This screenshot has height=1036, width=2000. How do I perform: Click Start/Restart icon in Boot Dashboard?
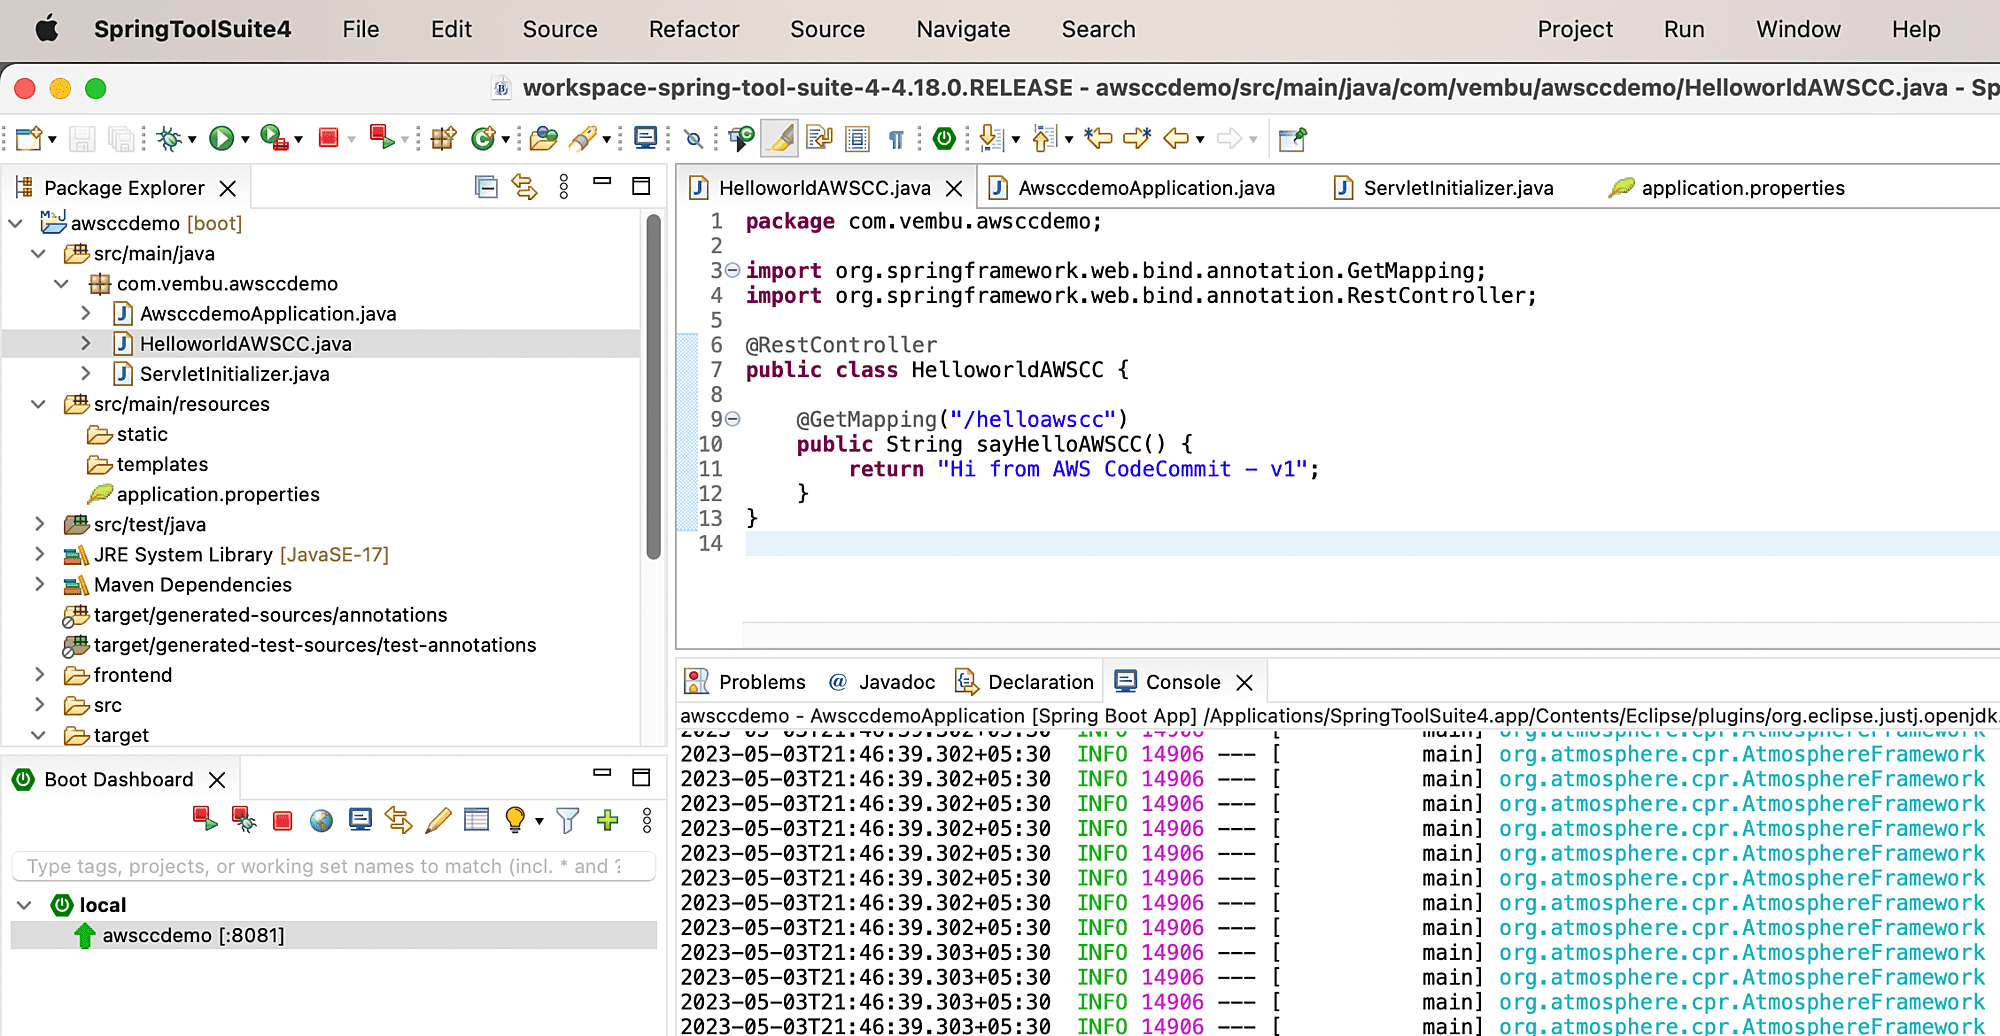(205, 820)
